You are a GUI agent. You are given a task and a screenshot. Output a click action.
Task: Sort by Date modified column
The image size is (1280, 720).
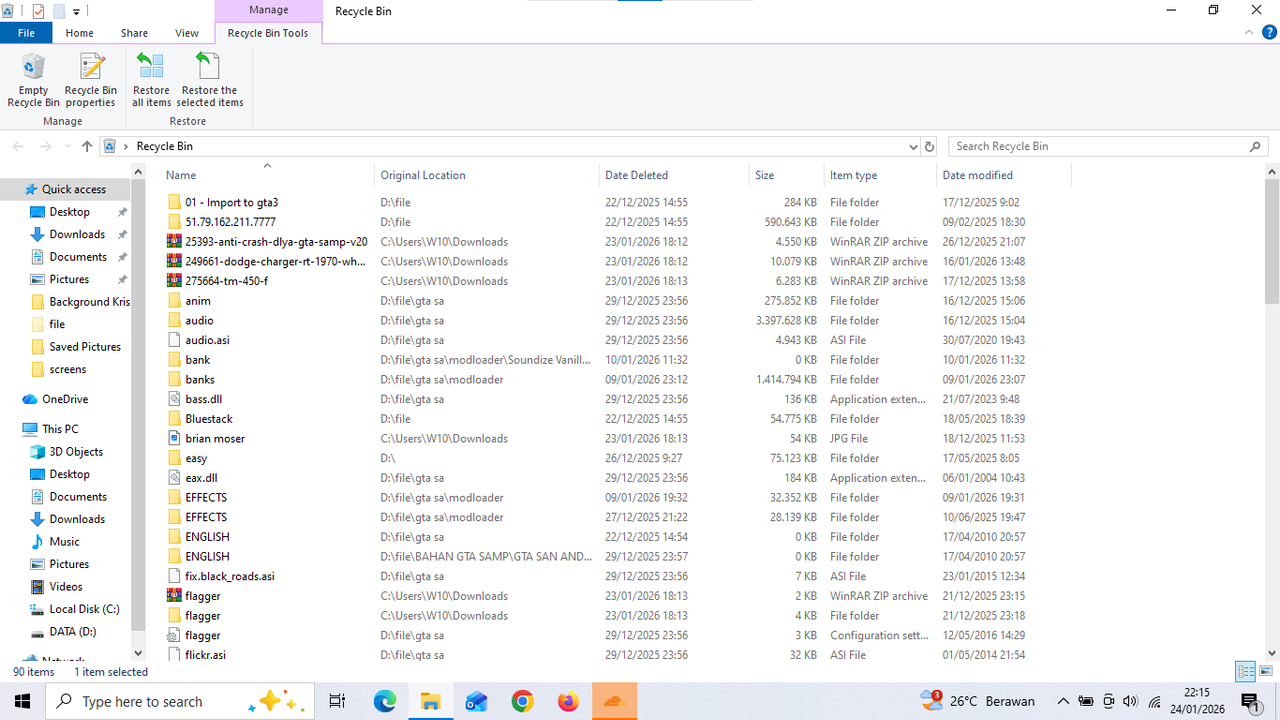click(1004, 175)
